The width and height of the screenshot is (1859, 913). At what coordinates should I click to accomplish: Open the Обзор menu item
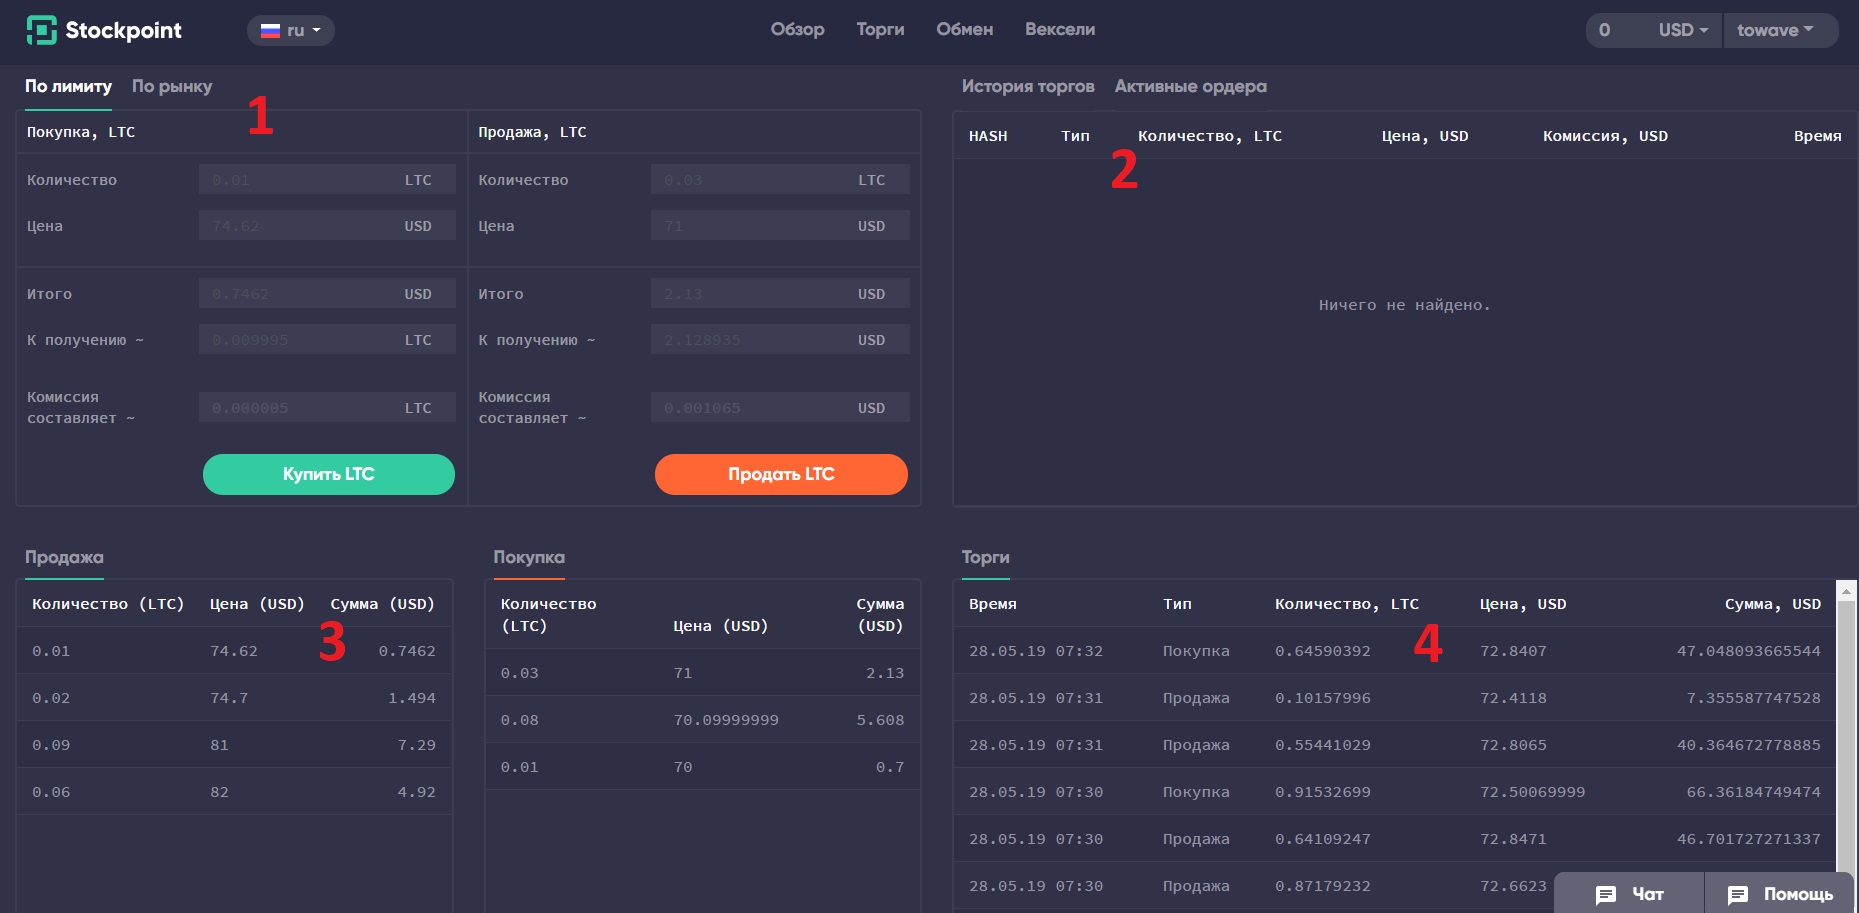point(797,29)
